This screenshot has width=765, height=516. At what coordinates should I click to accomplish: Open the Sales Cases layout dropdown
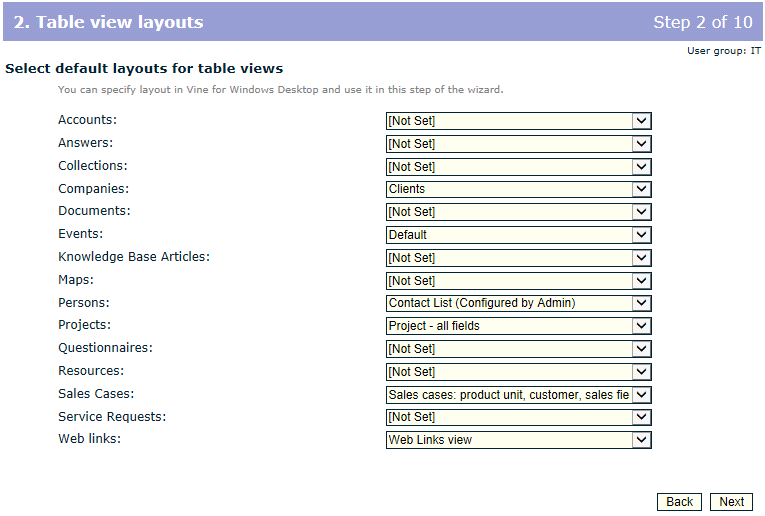(x=519, y=395)
